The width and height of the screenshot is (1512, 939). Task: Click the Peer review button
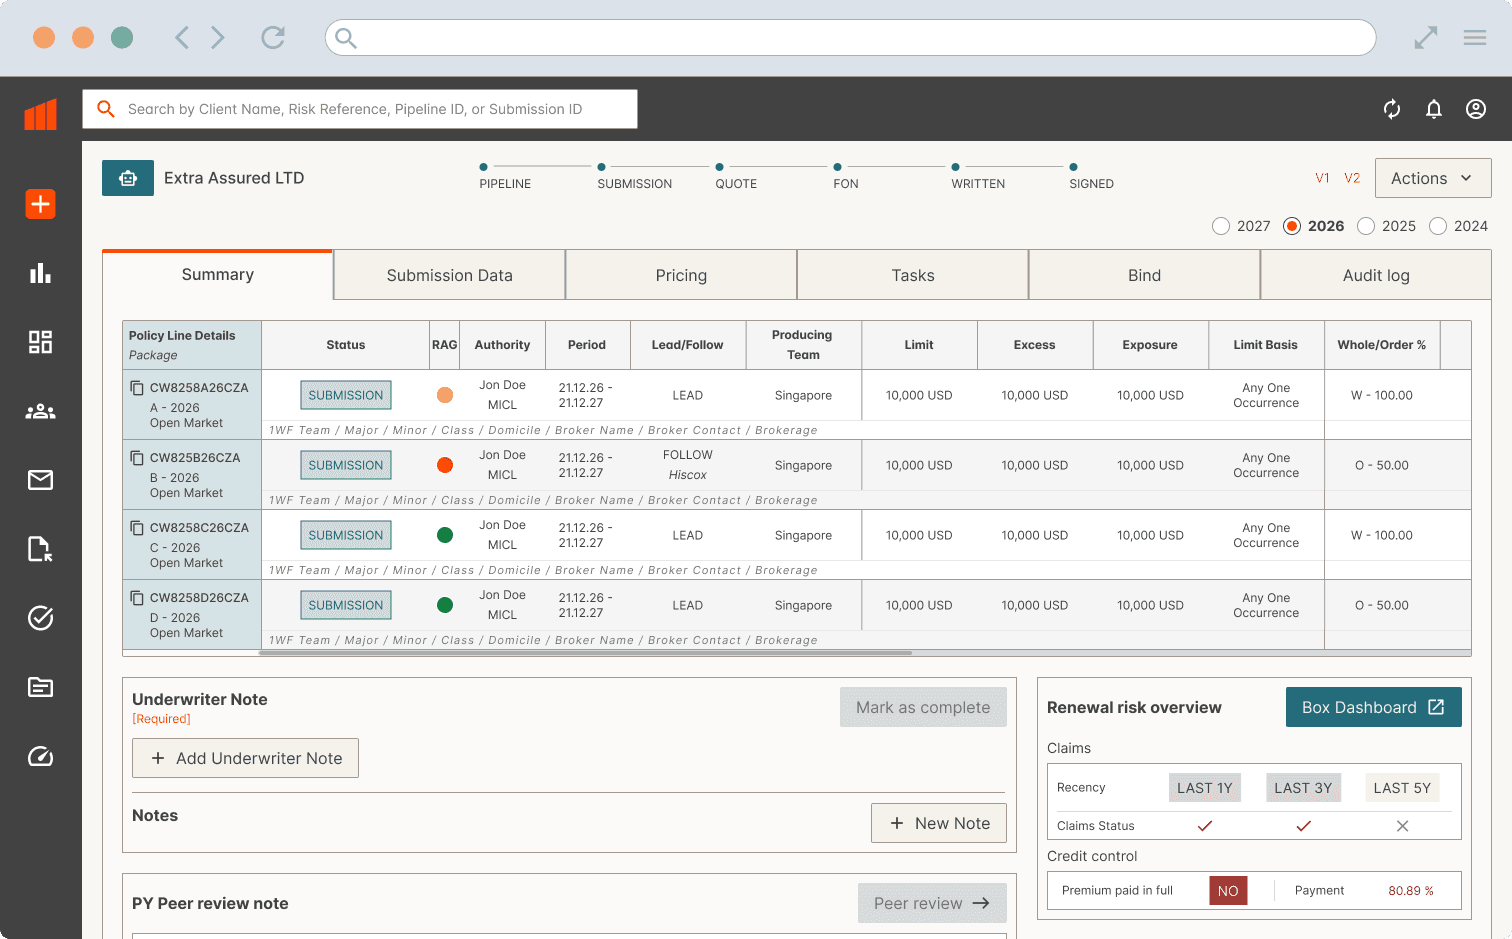tap(932, 903)
